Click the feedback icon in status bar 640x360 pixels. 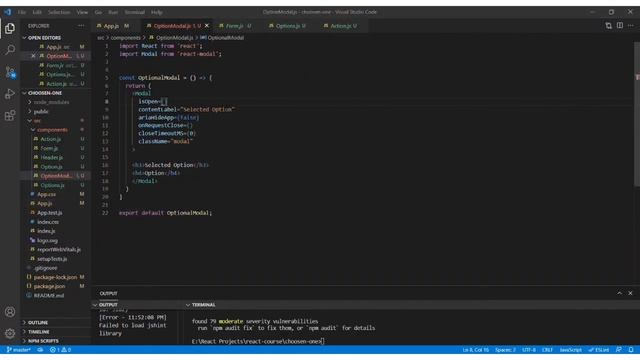pyautogui.click(x=619, y=350)
